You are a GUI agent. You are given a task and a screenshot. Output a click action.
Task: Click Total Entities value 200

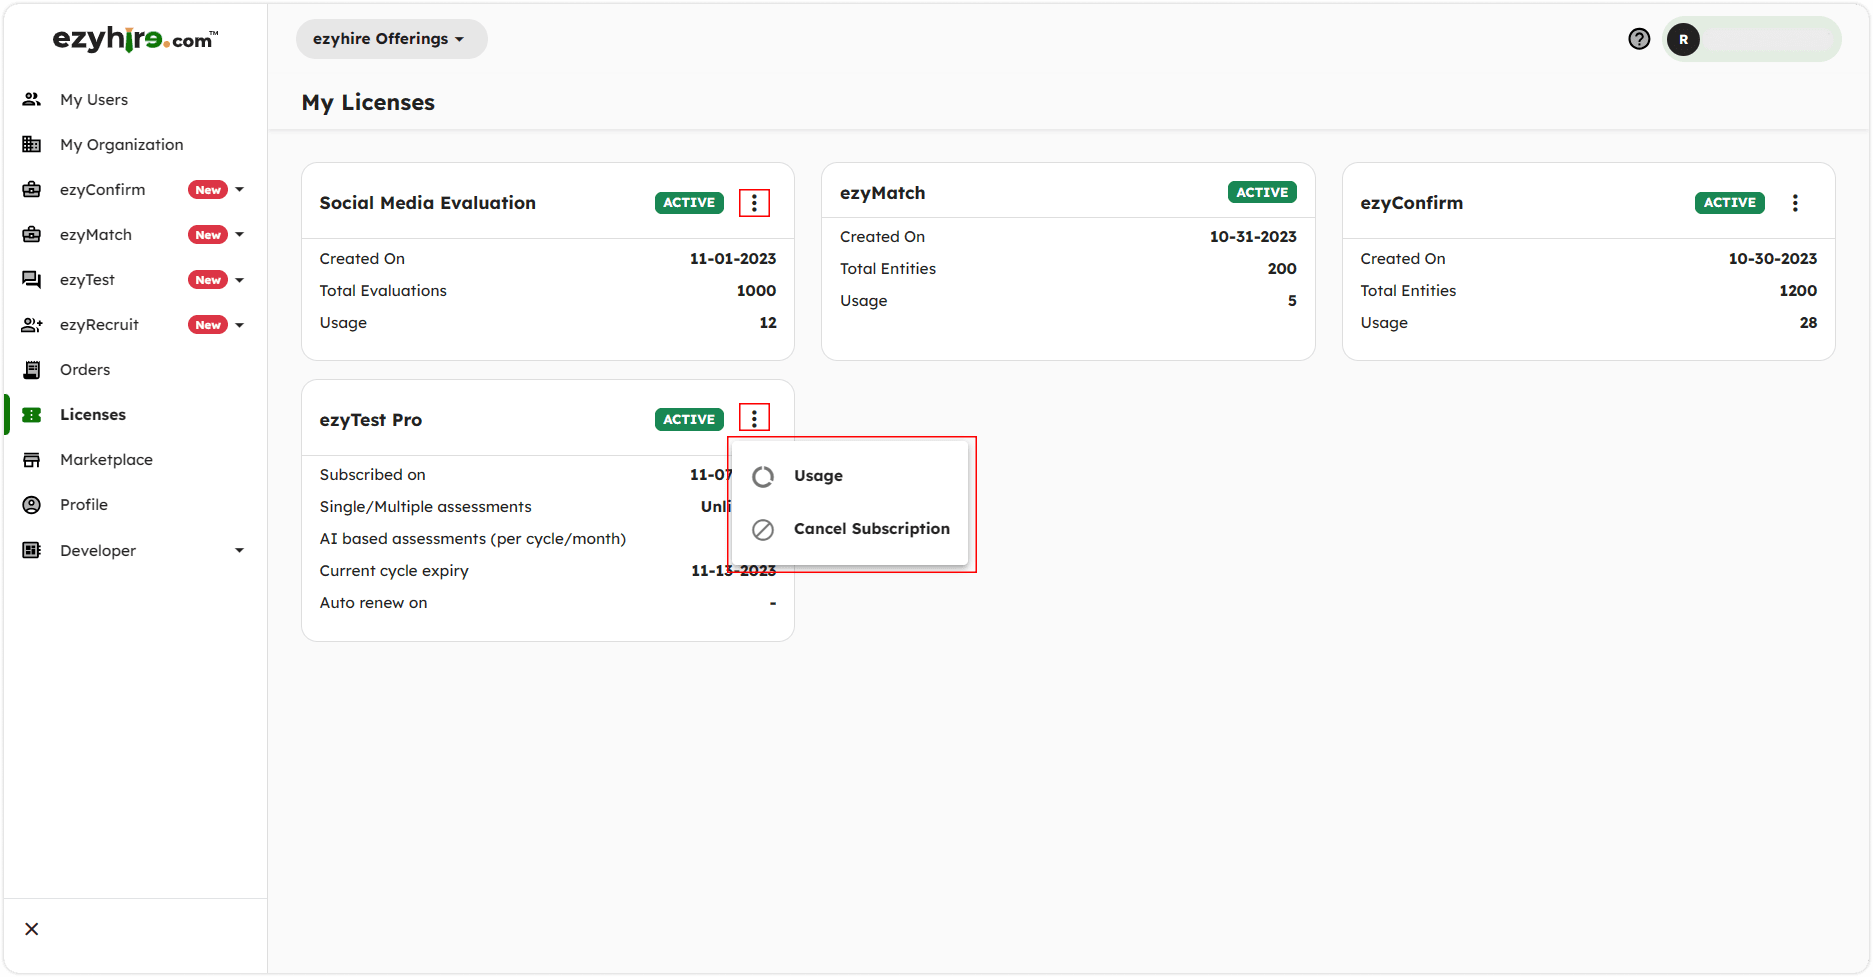(1282, 268)
